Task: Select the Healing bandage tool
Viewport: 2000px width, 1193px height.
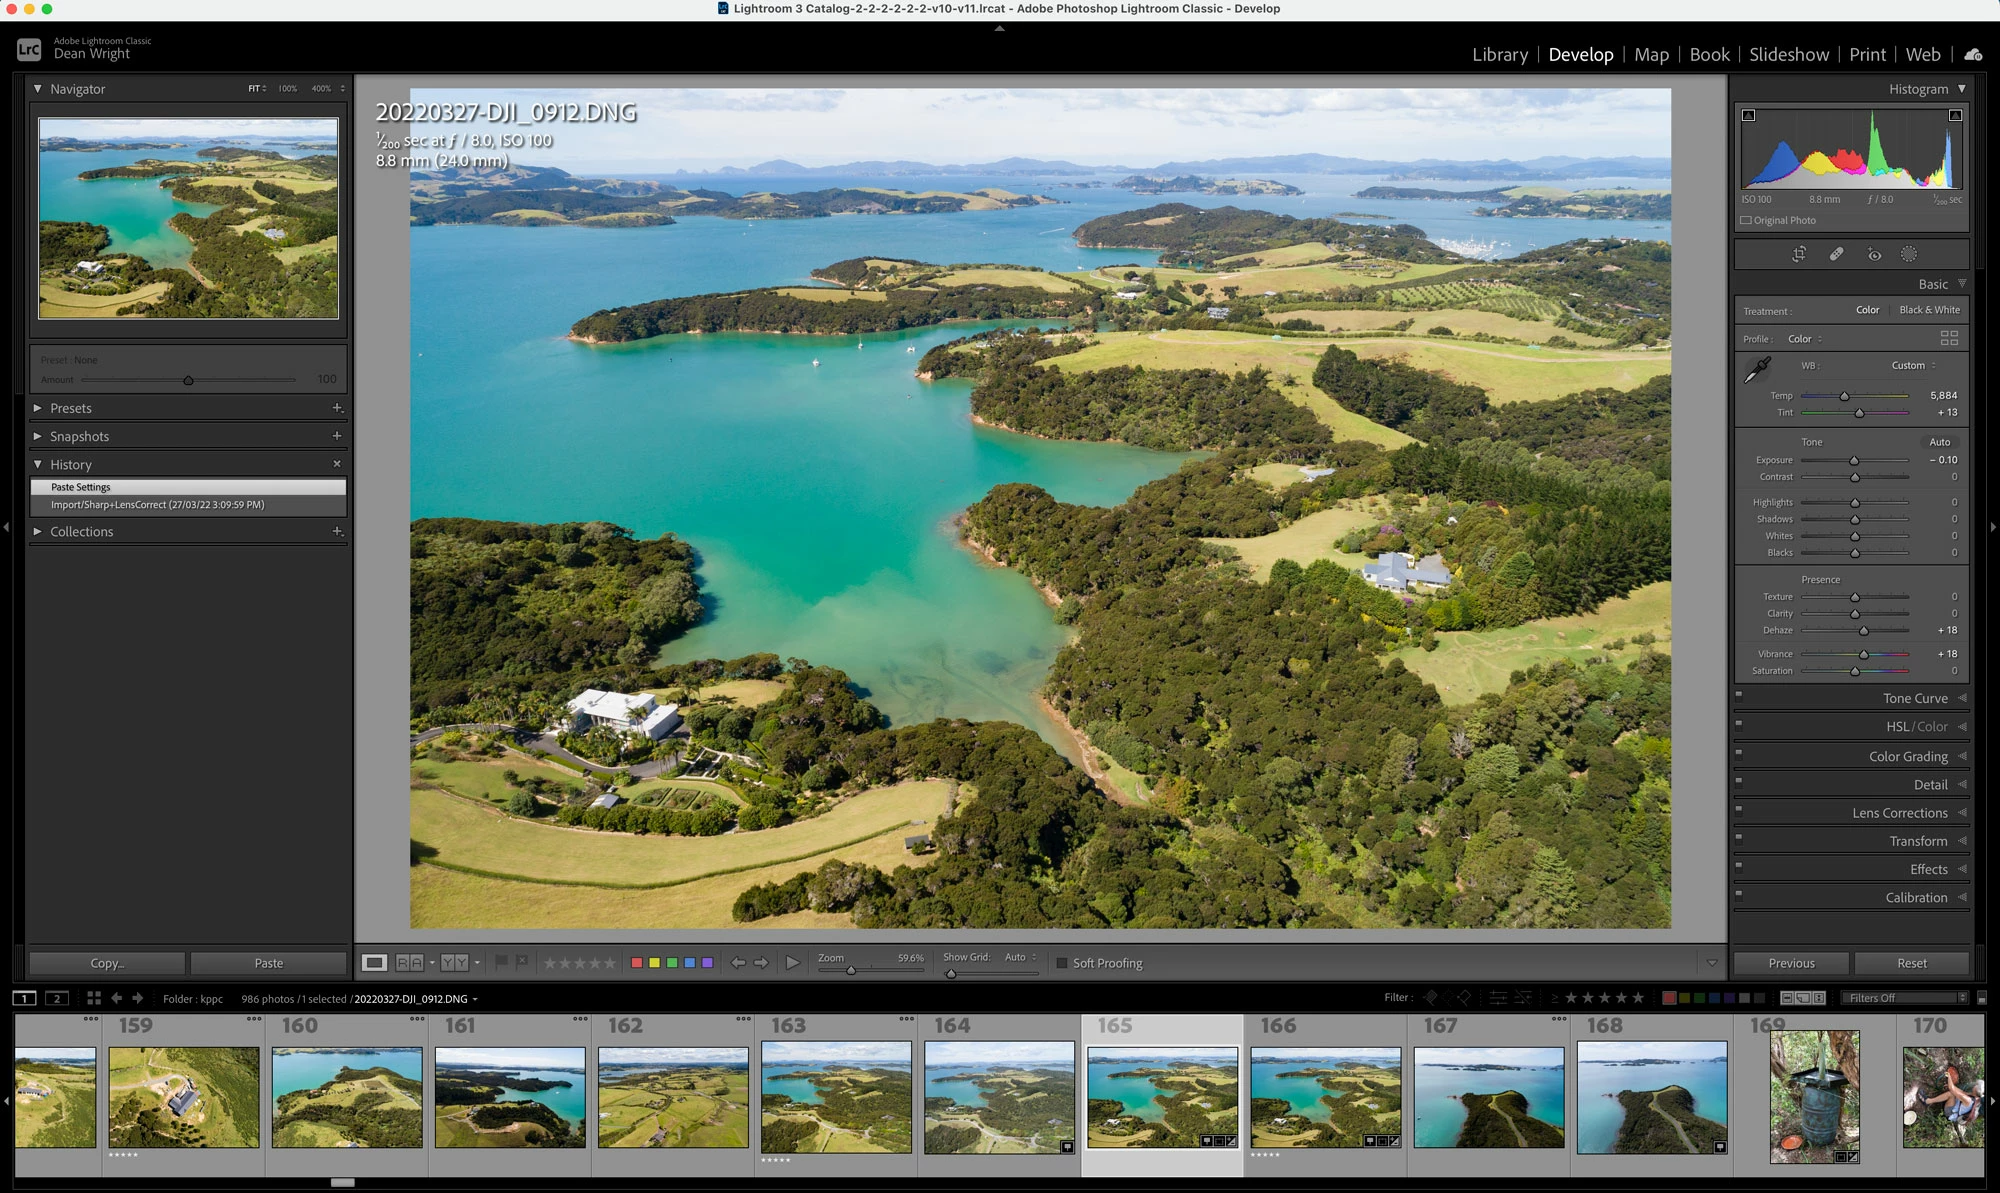Action: tap(1836, 254)
